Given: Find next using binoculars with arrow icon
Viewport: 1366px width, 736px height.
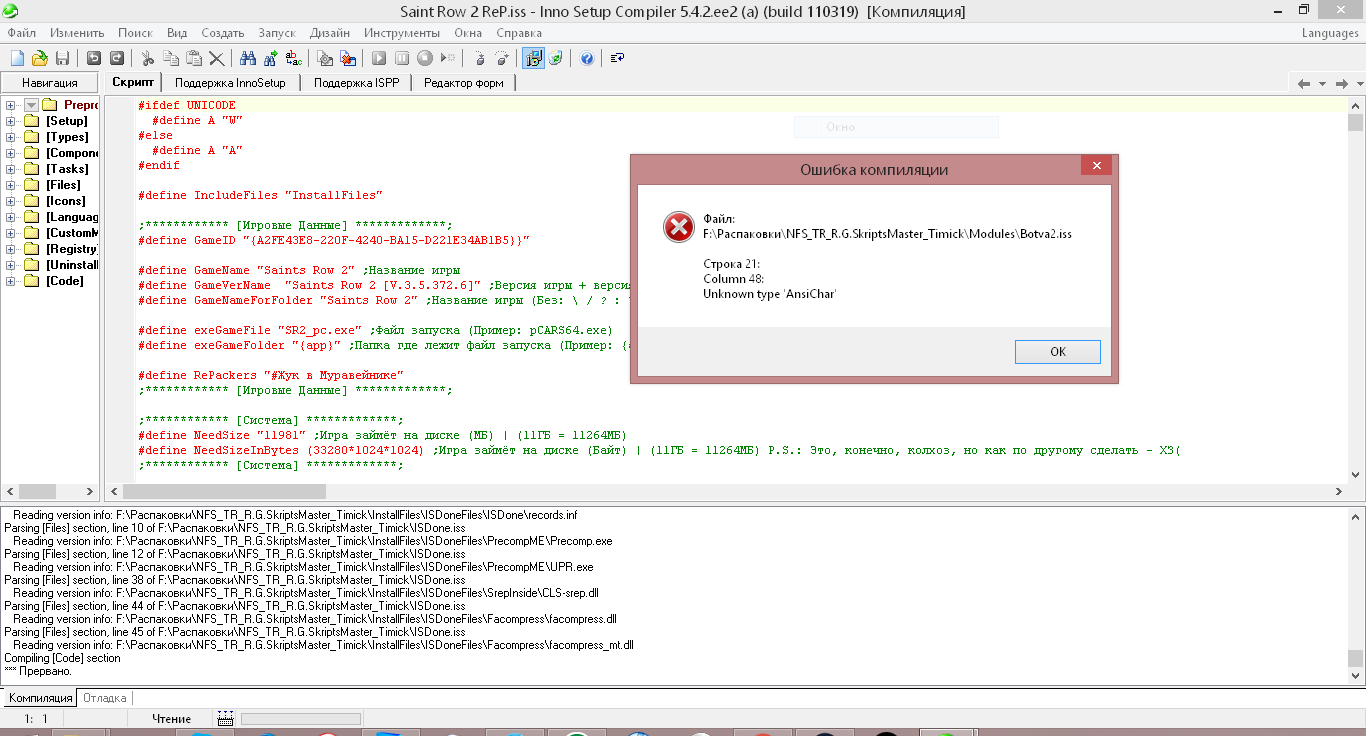Looking at the screenshot, I should pyautogui.click(x=270, y=58).
